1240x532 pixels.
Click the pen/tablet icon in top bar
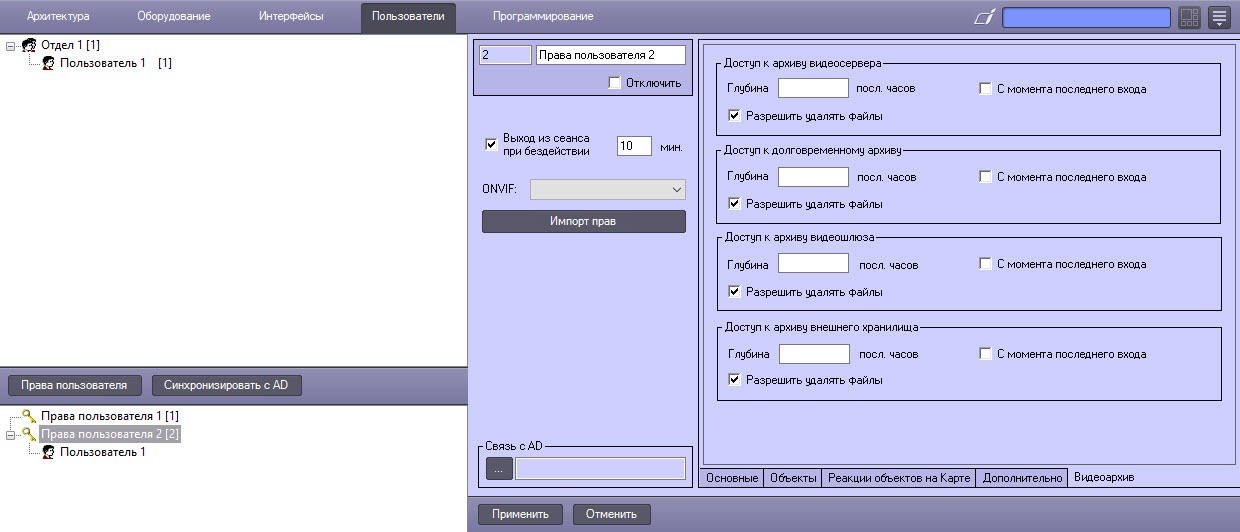tap(985, 17)
